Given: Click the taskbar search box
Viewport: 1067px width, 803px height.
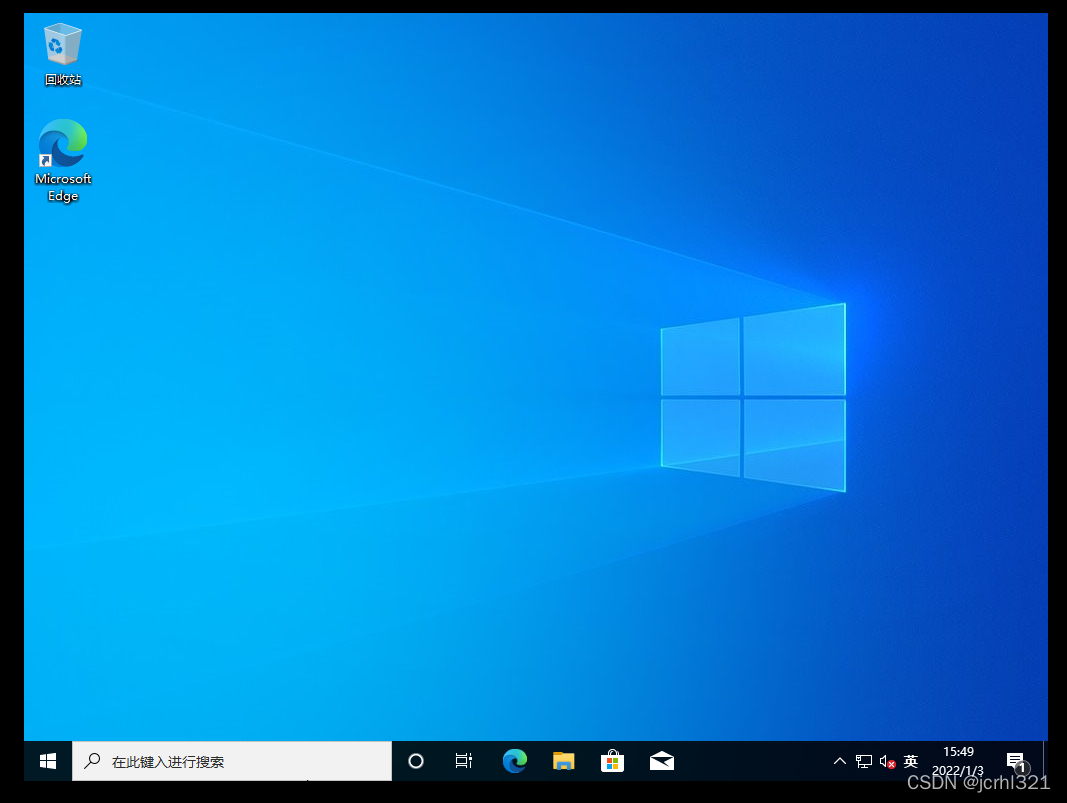Looking at the screenshot, I should pos(232,761).
